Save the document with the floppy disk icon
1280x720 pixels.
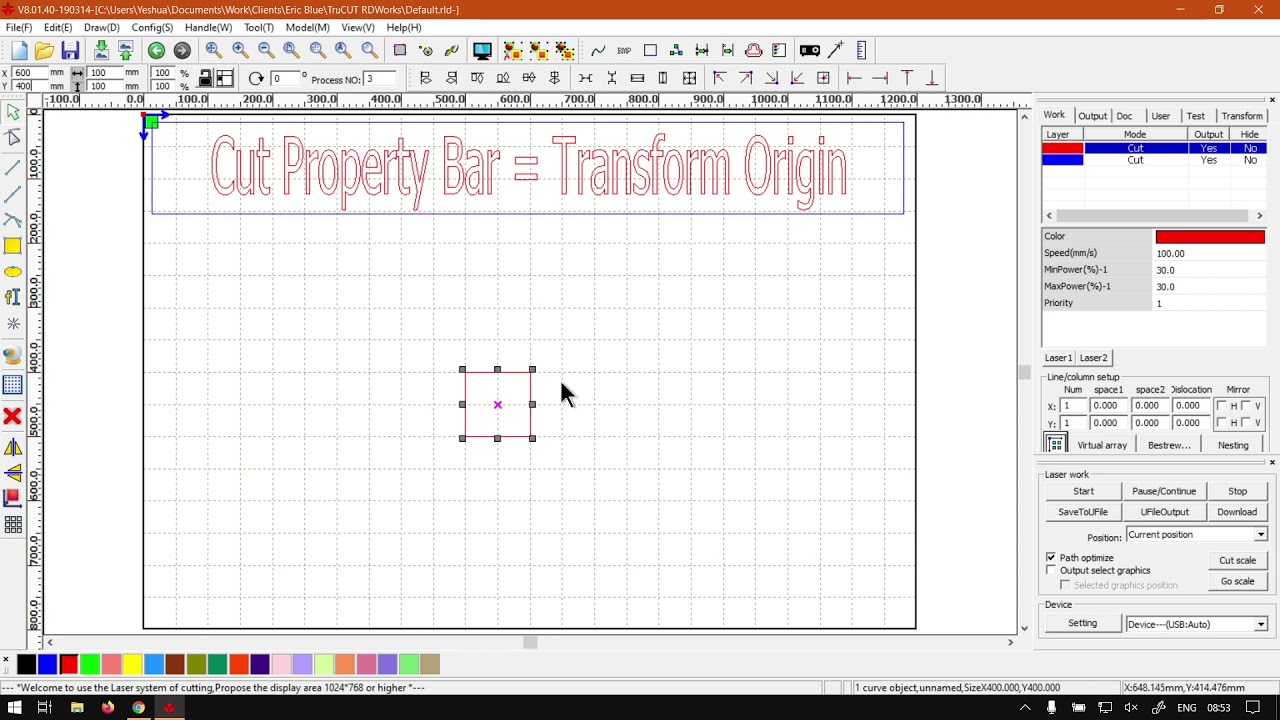point(70,51)
